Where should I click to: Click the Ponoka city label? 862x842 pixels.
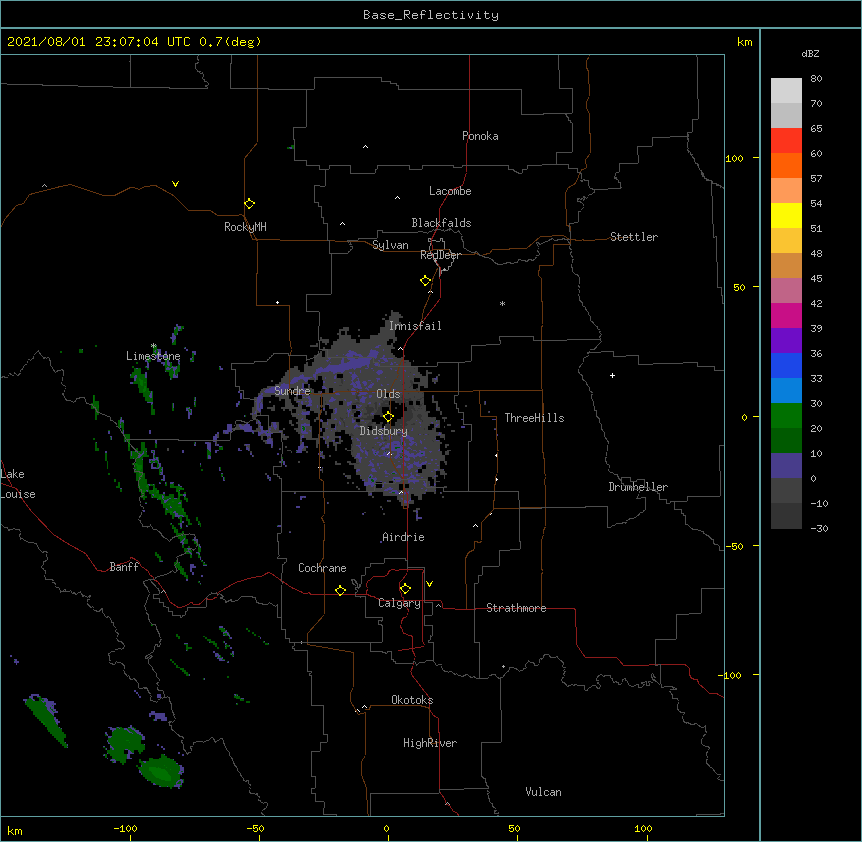pyautogui.click(x=480, y=136)
